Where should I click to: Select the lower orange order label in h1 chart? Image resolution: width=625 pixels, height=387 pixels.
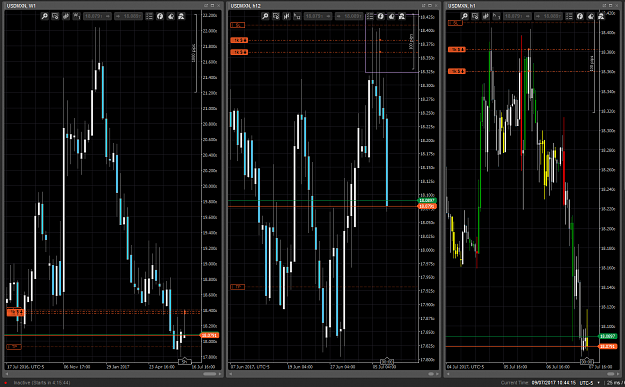(x=457, y=71)
